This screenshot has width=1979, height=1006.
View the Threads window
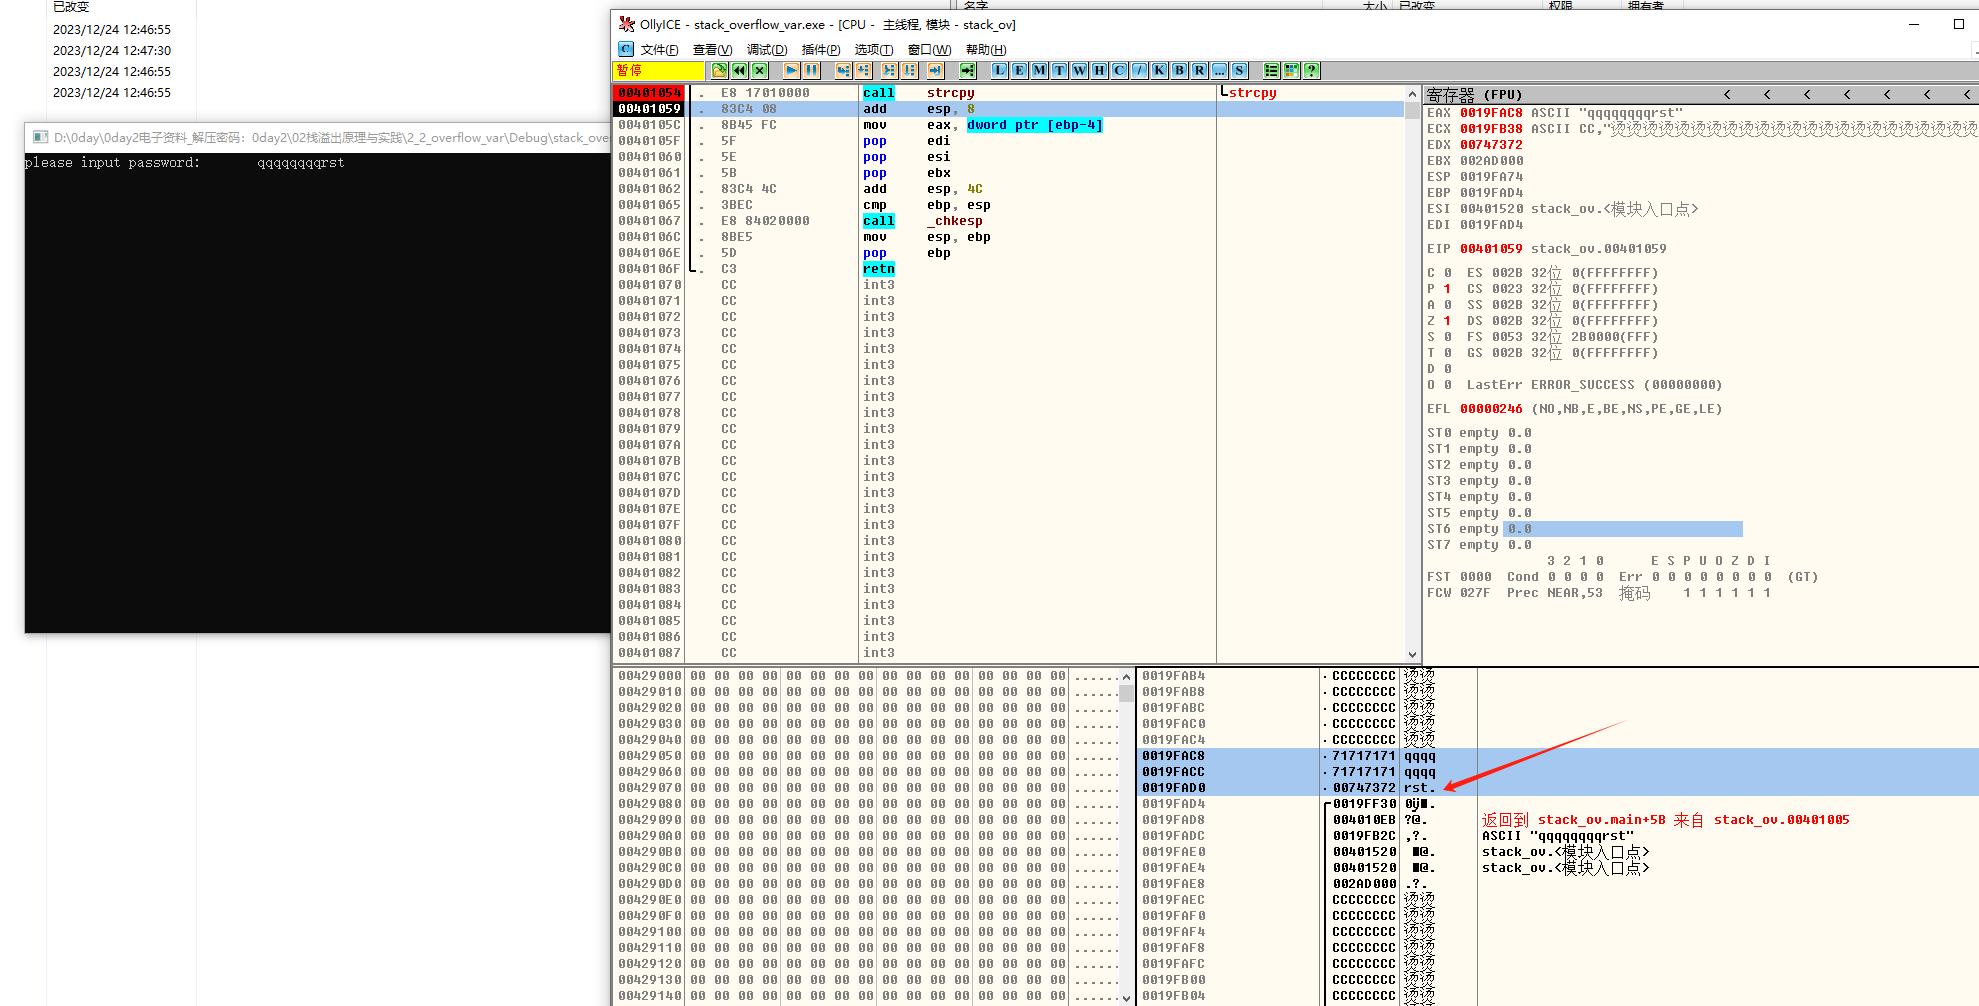1058,70
